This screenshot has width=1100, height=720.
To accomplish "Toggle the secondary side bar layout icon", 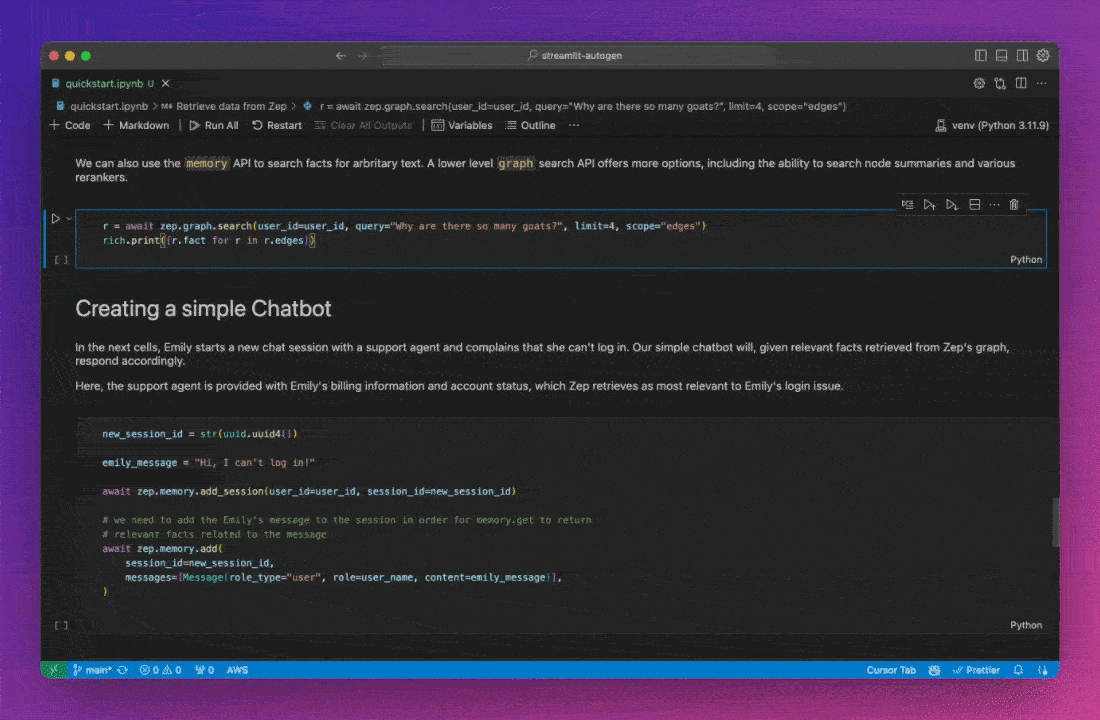I will [x=1022, y=55].
